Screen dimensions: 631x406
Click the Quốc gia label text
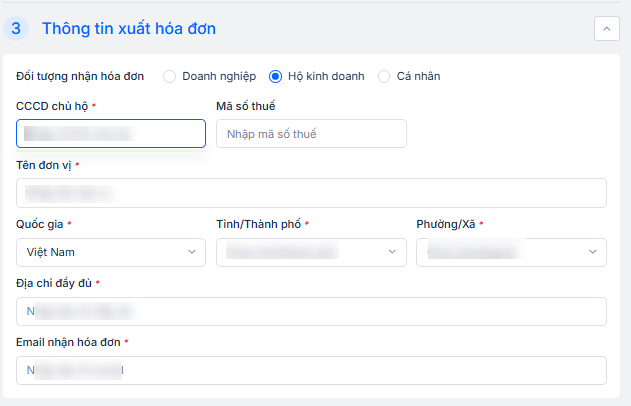[x=40, y=224]
